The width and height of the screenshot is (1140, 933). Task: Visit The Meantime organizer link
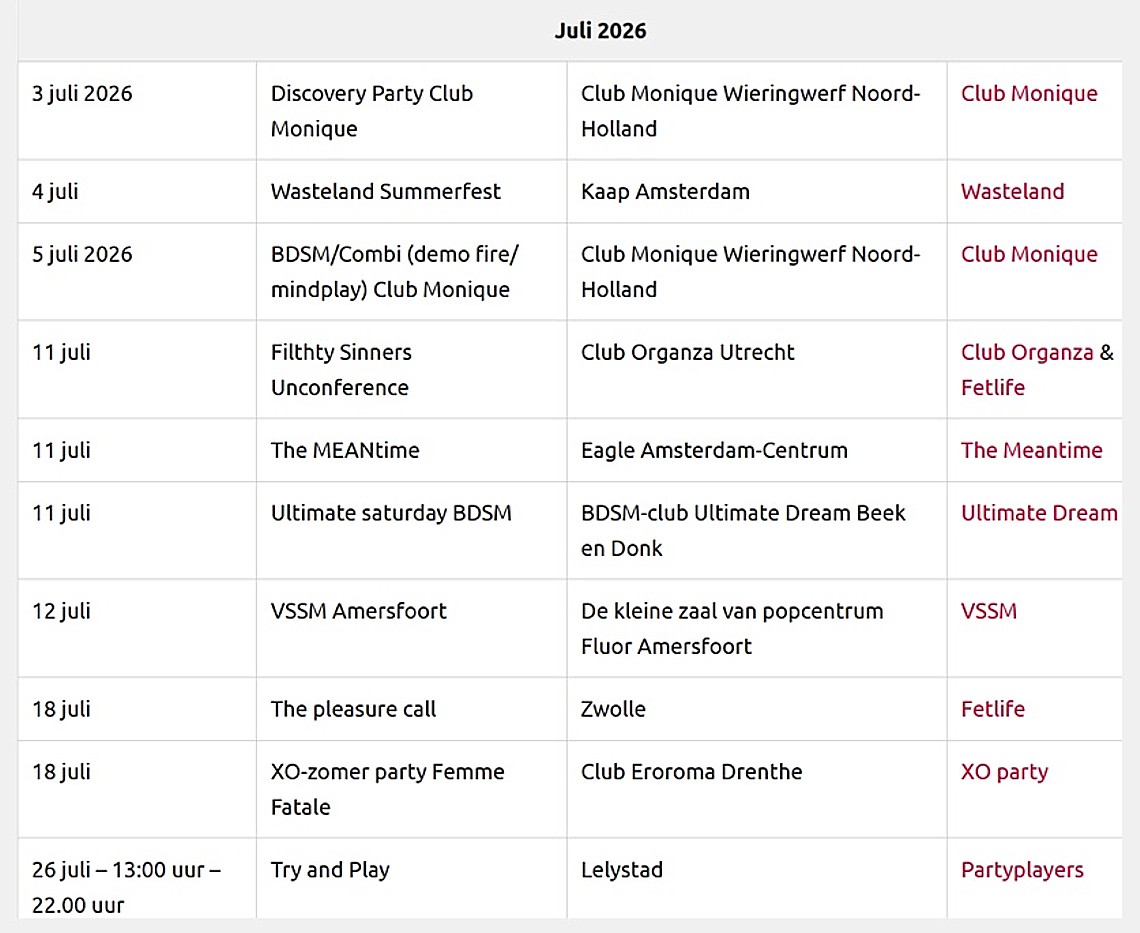pos(1031,450)
